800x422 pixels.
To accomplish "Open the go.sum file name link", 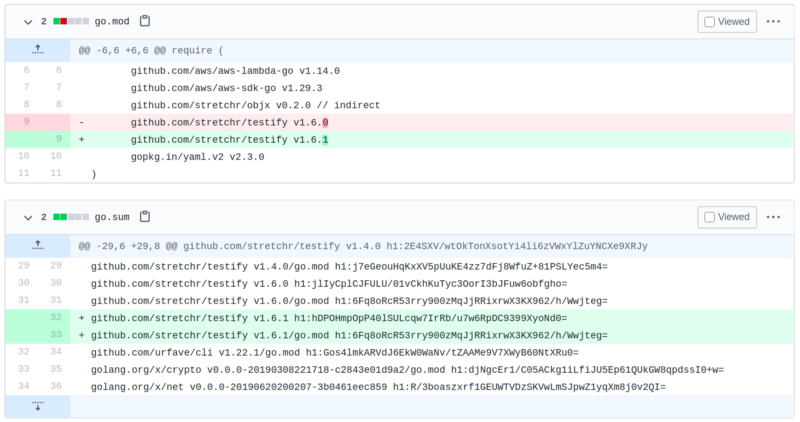I will coord(112,217).
